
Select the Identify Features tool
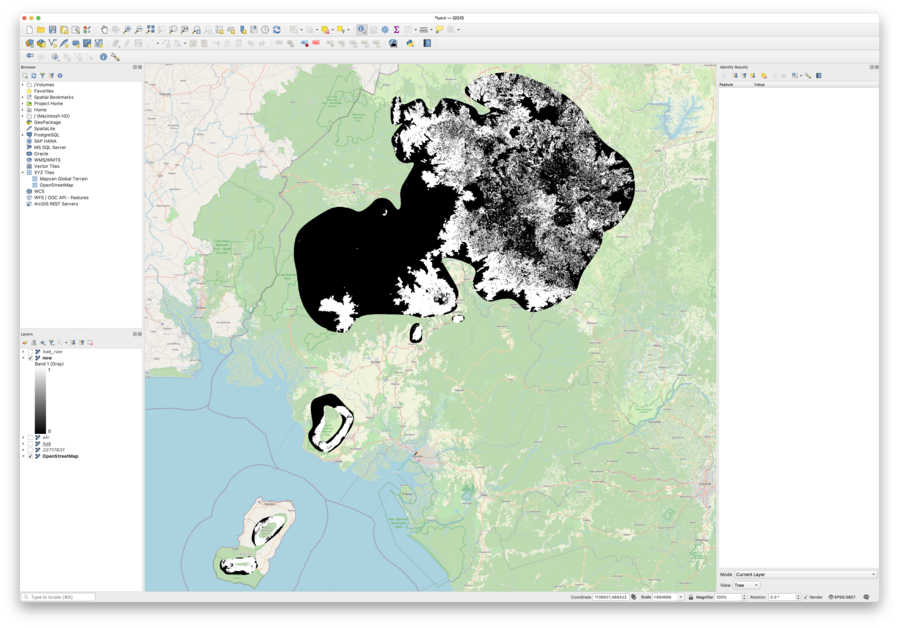(362, 29)
